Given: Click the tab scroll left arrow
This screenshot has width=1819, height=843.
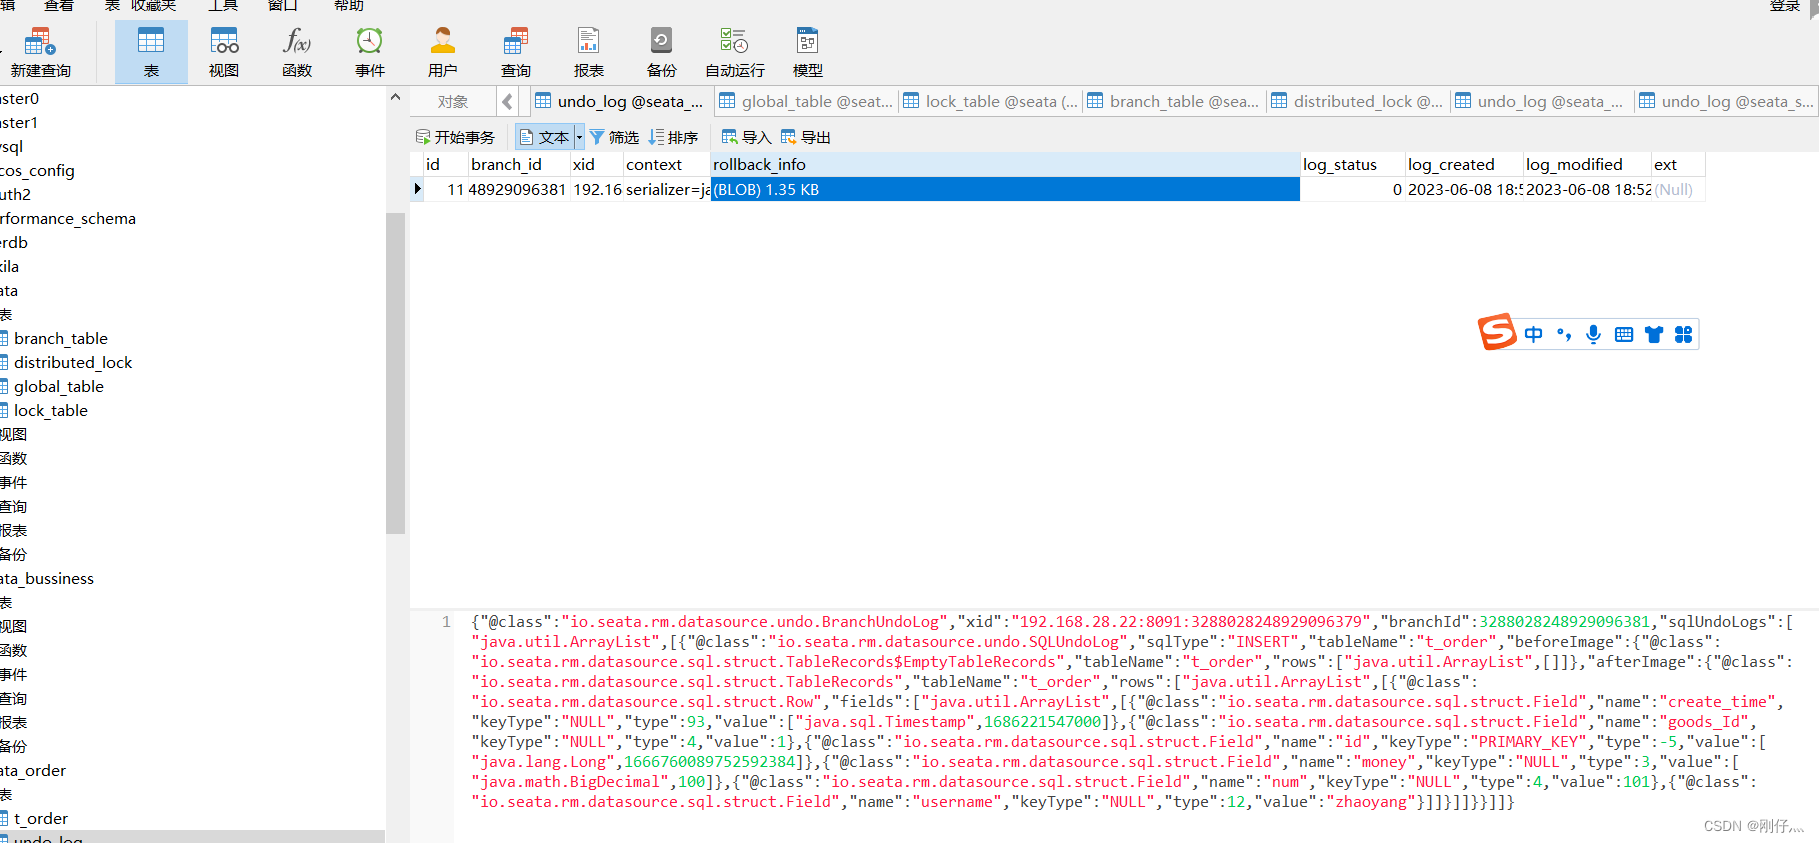Looking at the screenshot, I should (x=508, y=101).
